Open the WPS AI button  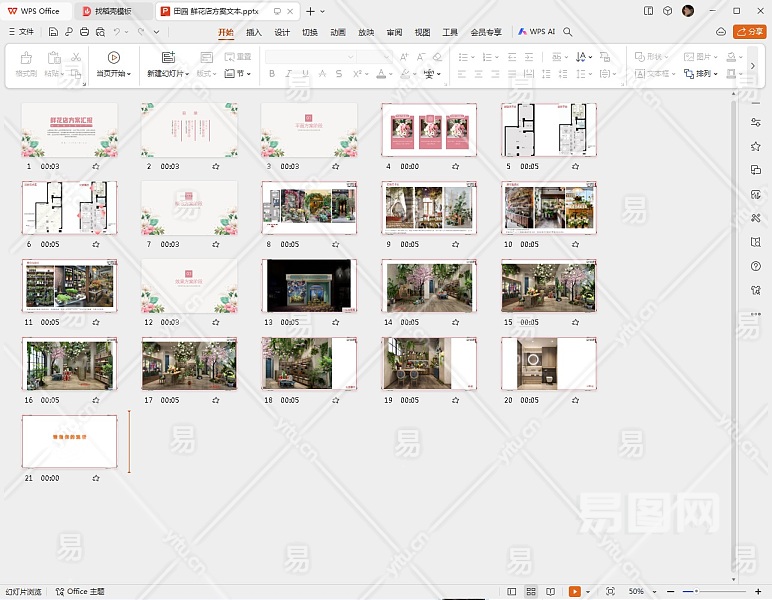tap(537, 32)
